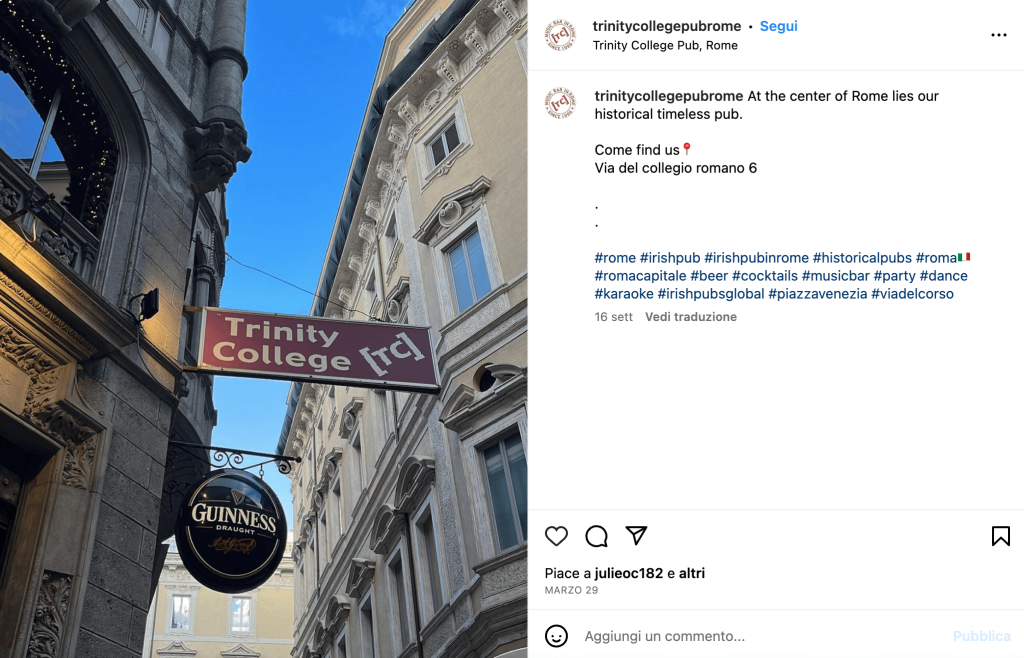Click the Vedi traduzione link
Viewport: 1024px width, 658px height.
[691, 317]
